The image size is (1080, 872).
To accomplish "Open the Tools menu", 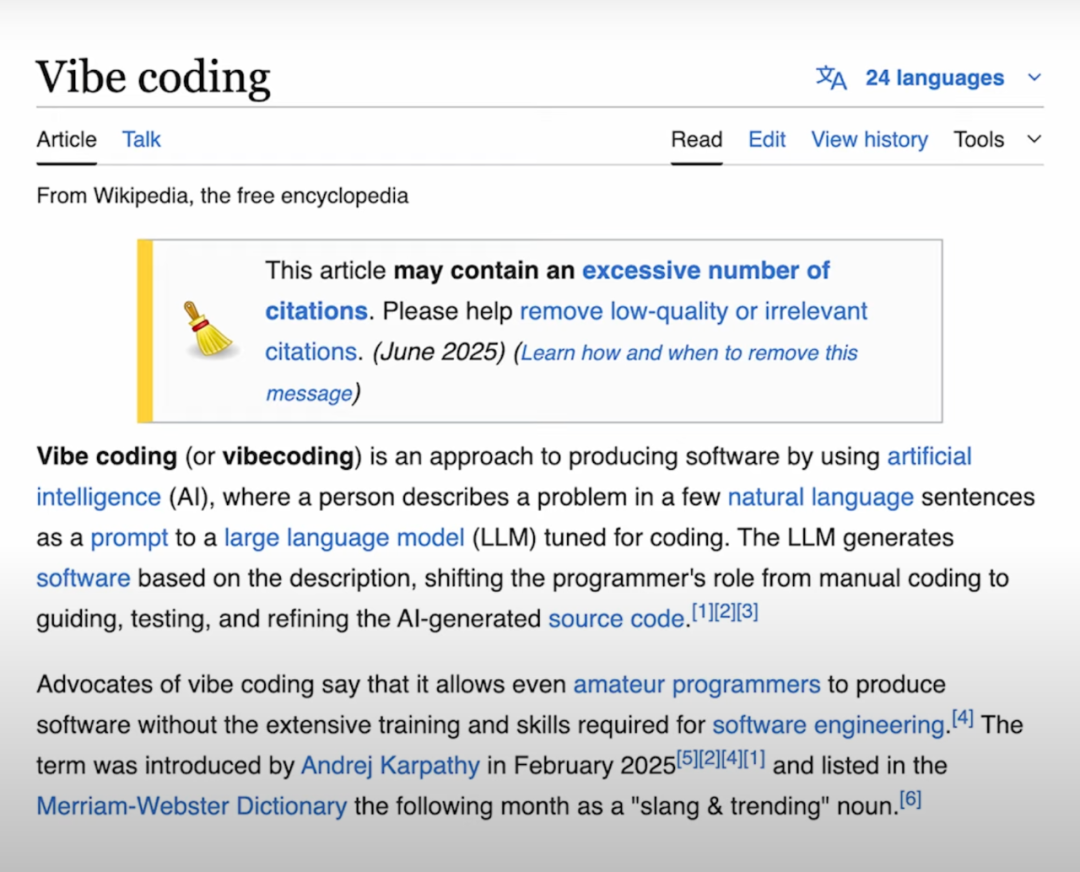I will click(978, 139).
